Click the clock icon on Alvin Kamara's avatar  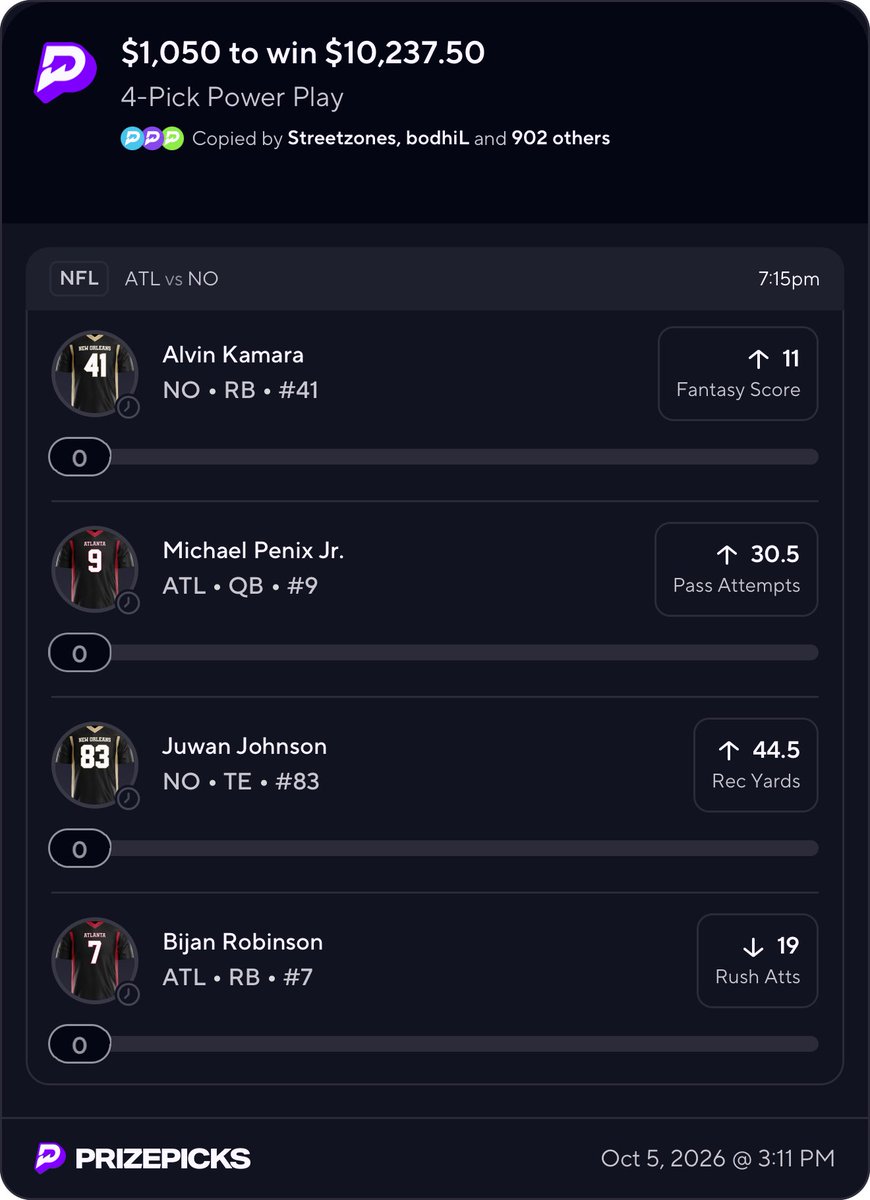click(x=128, y=407)
